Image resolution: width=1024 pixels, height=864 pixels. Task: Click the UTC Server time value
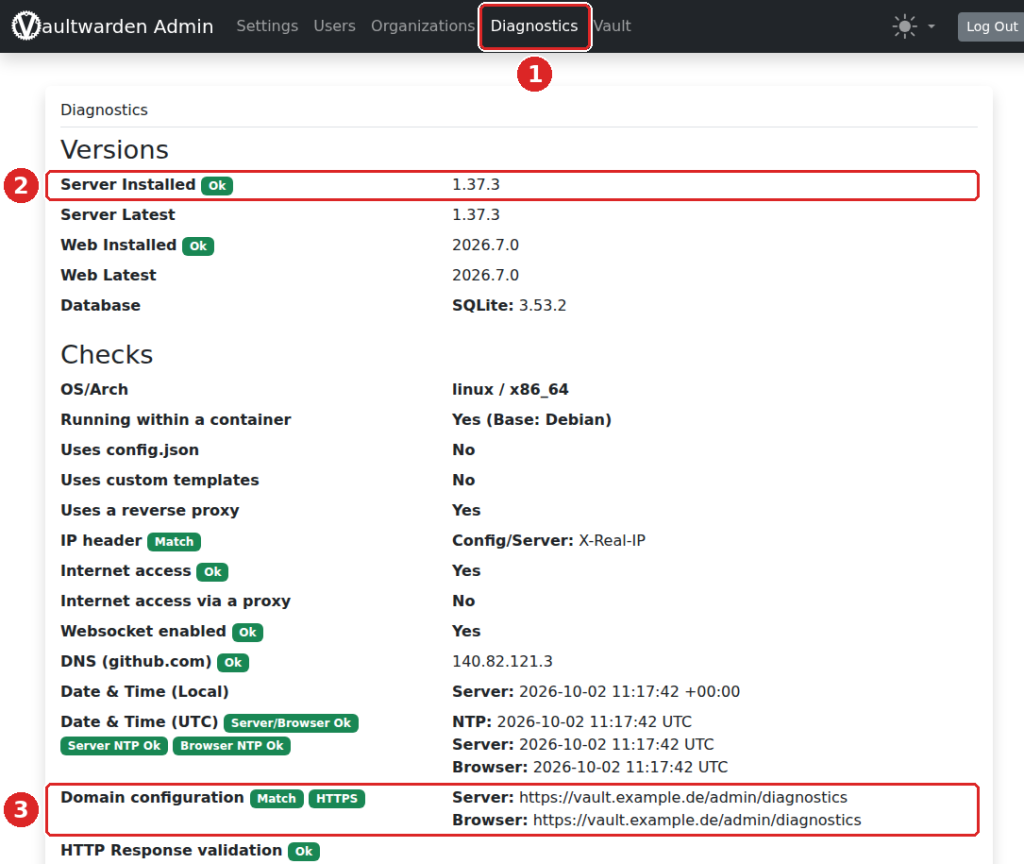[583, 744]
